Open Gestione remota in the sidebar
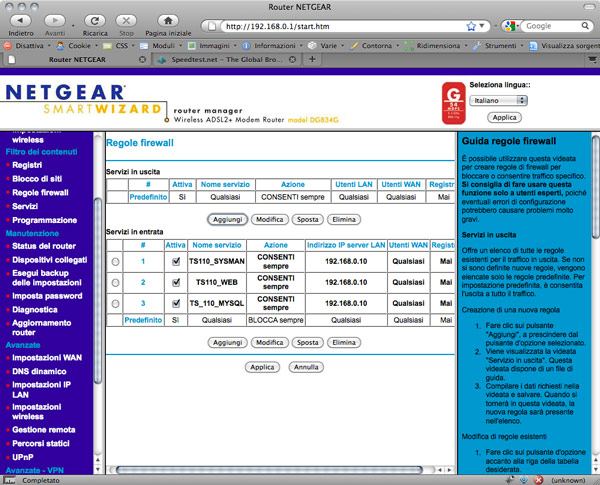The width and height of the screenshot is (600, 485). (x=44, y=430)
